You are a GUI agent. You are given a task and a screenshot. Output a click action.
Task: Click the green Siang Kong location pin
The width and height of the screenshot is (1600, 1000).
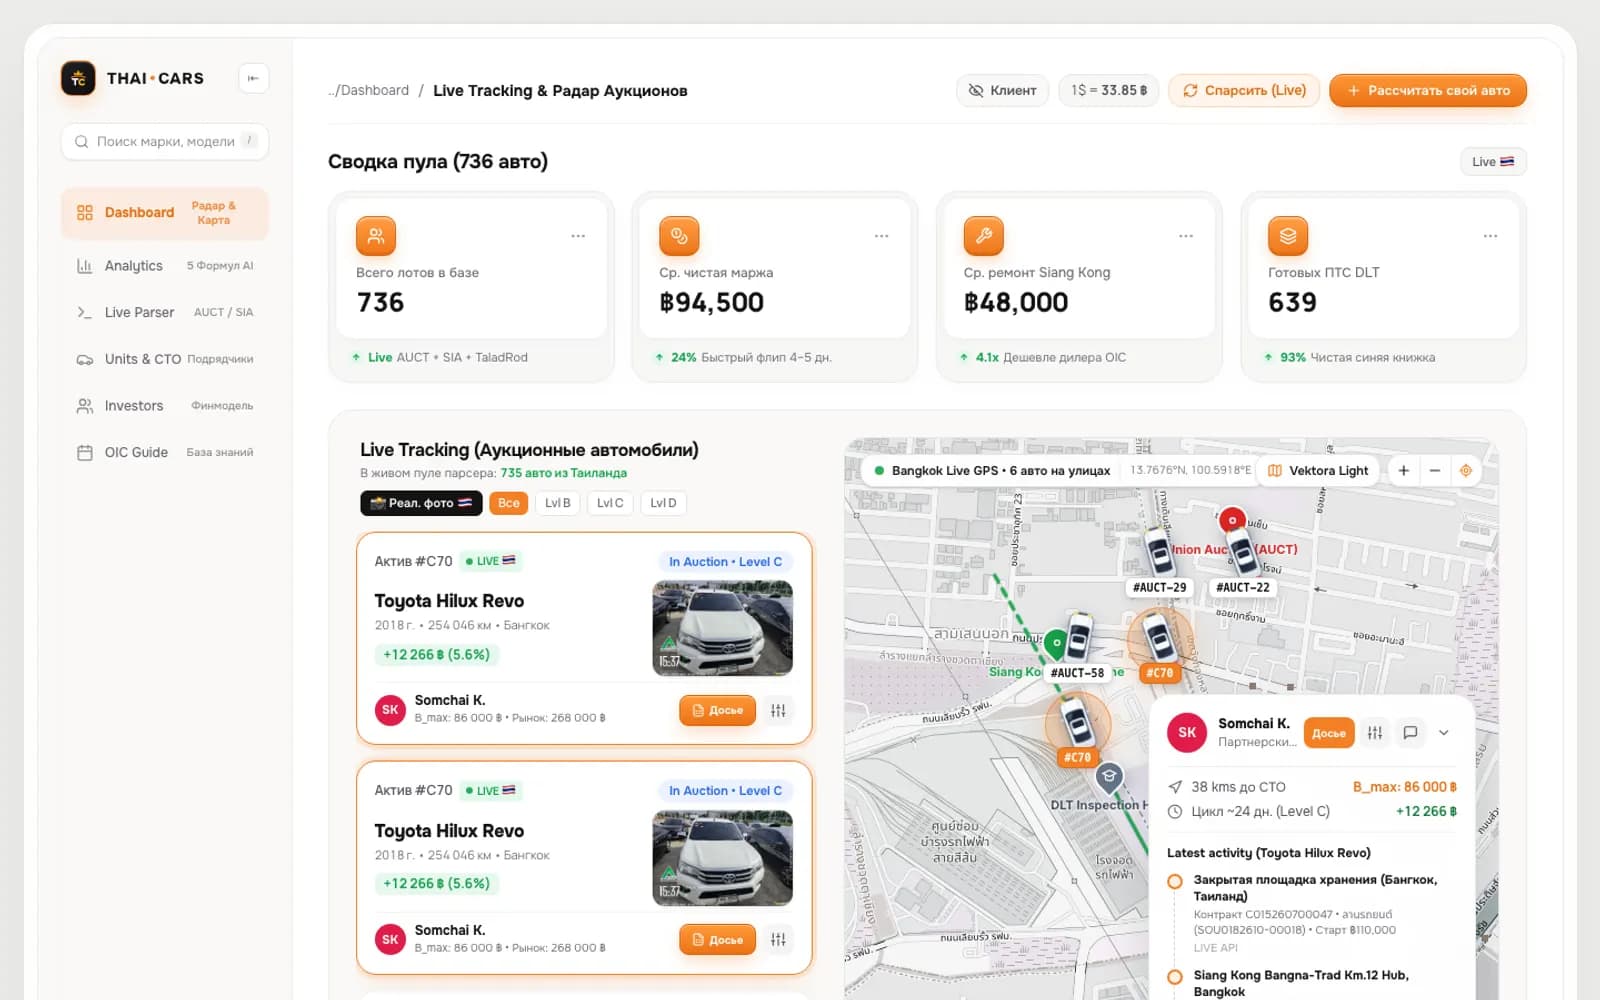tap(1055, 643)
